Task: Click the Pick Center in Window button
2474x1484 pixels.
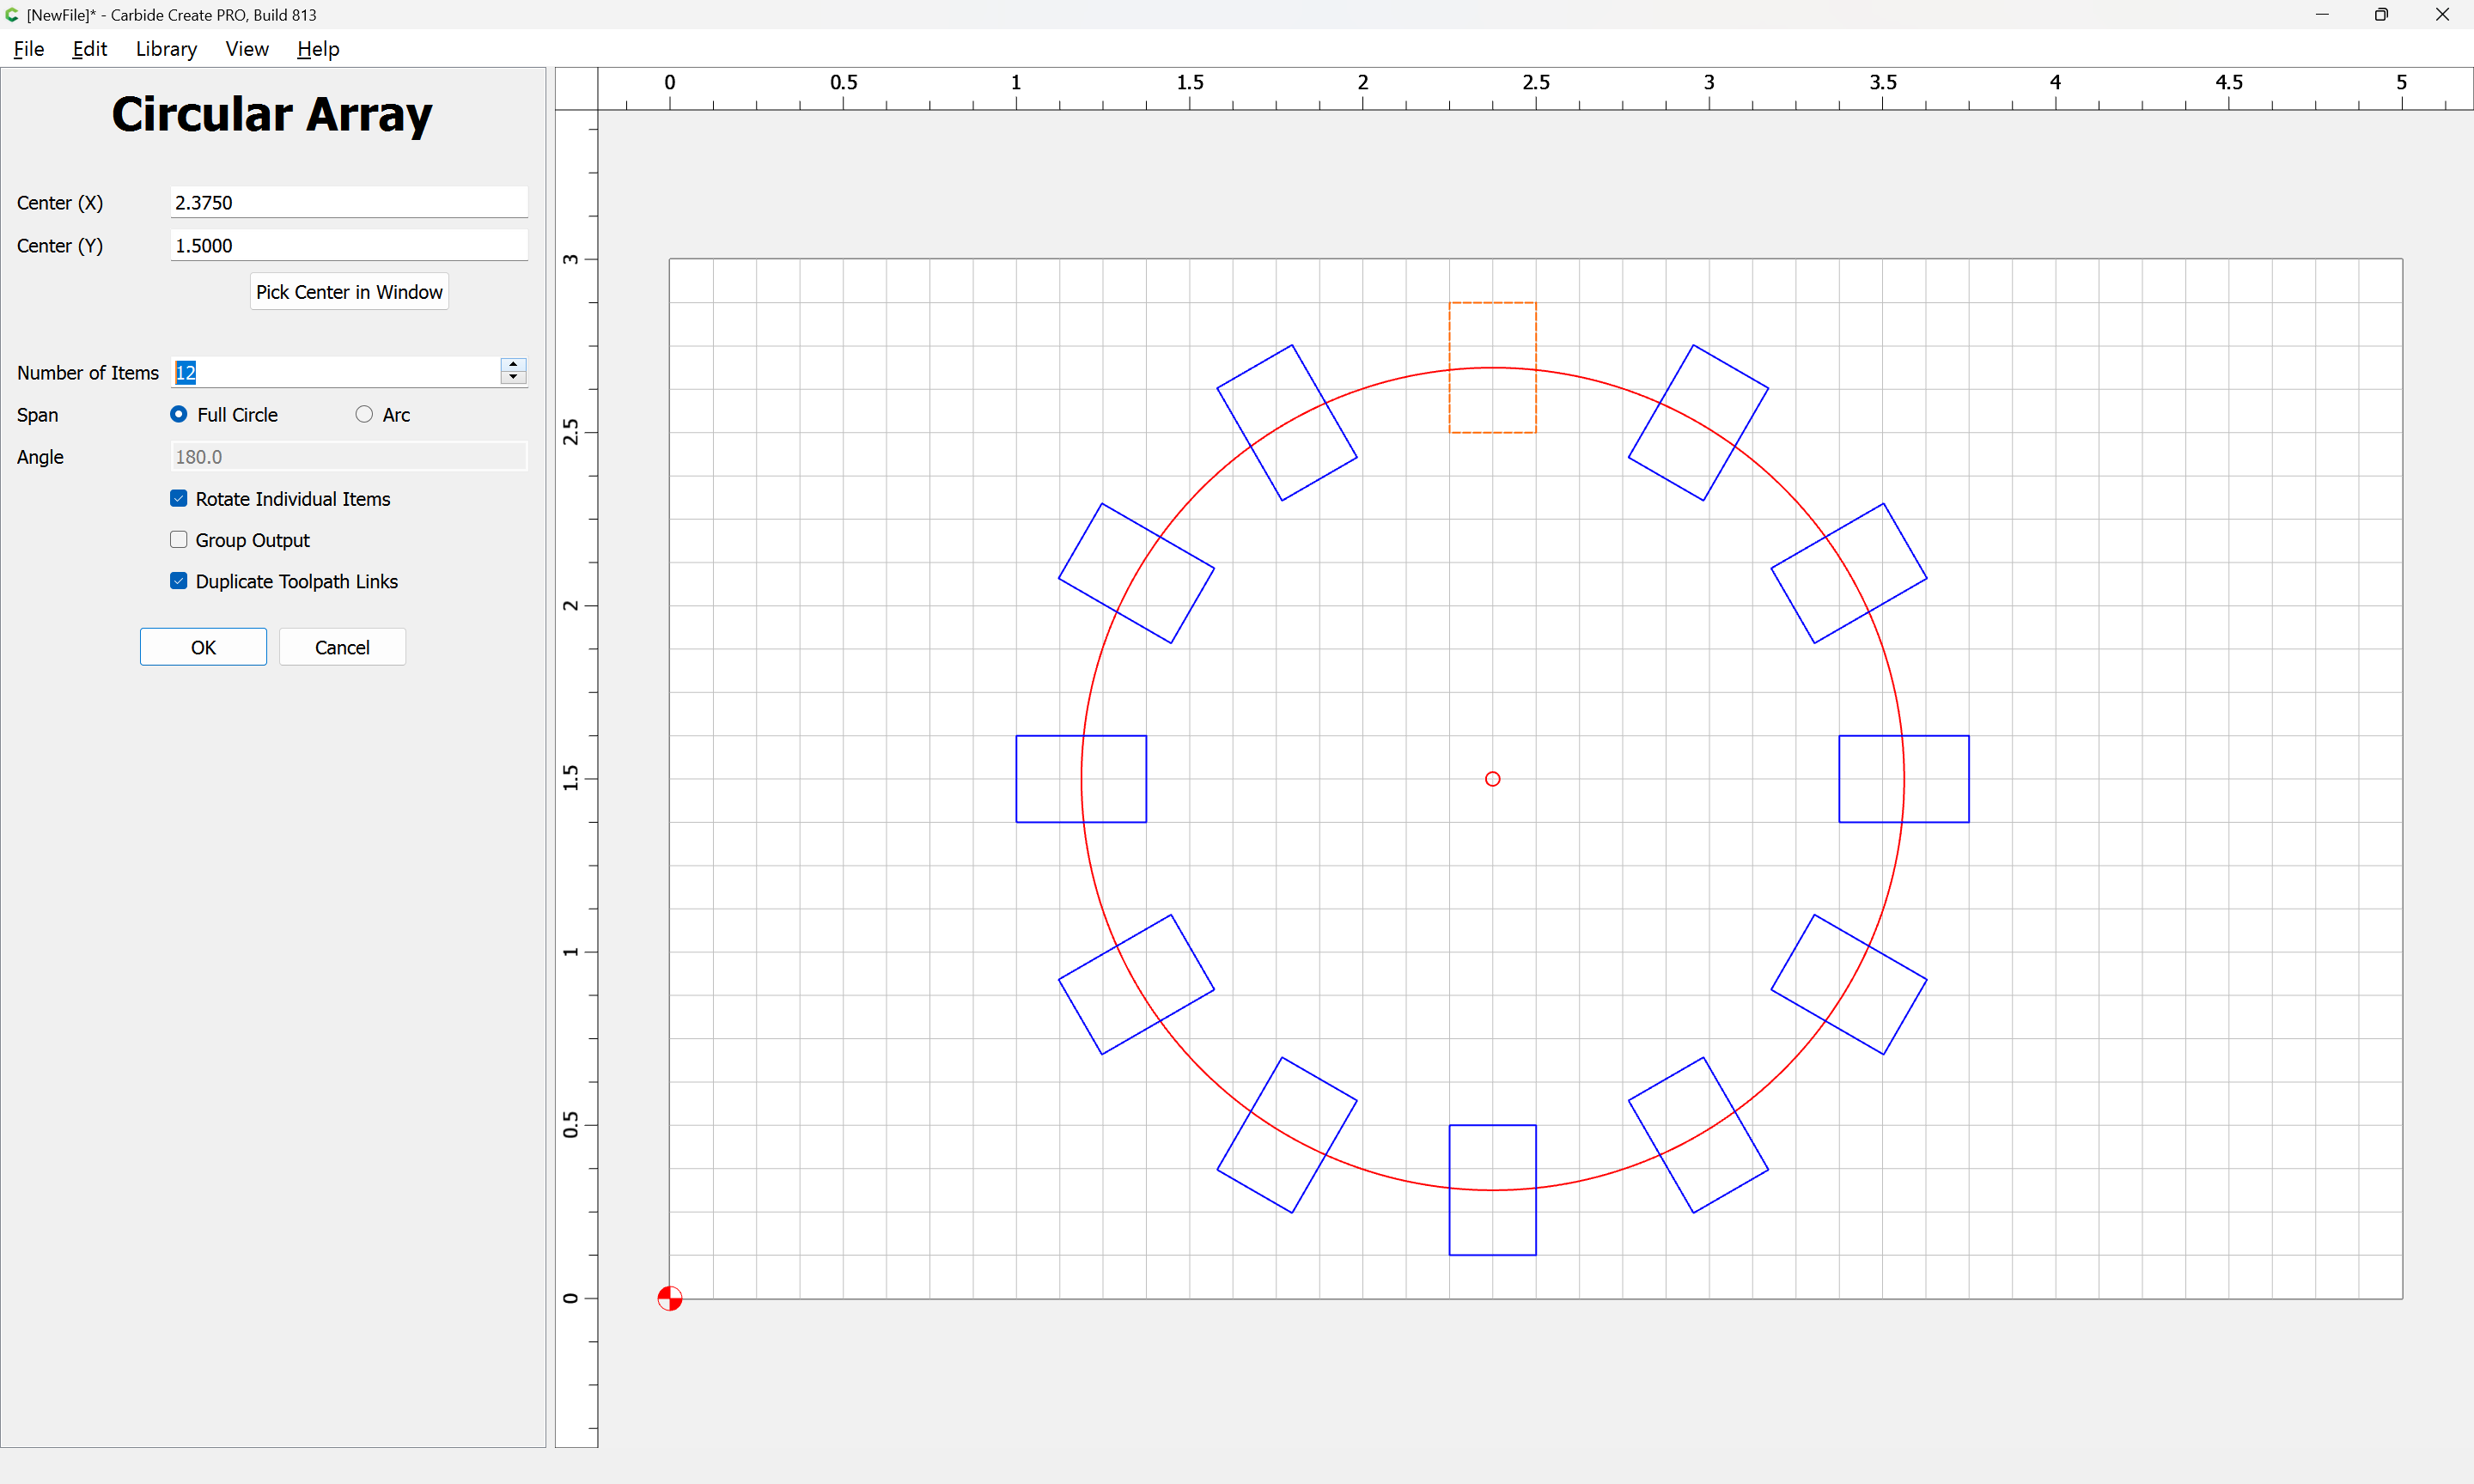Action: (x=349, y=292)
